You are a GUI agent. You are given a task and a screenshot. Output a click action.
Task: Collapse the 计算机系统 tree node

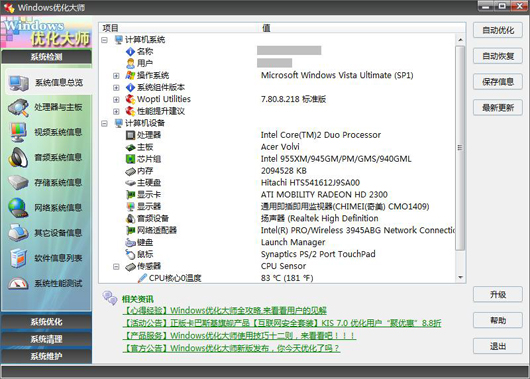(x=104, y=40)
